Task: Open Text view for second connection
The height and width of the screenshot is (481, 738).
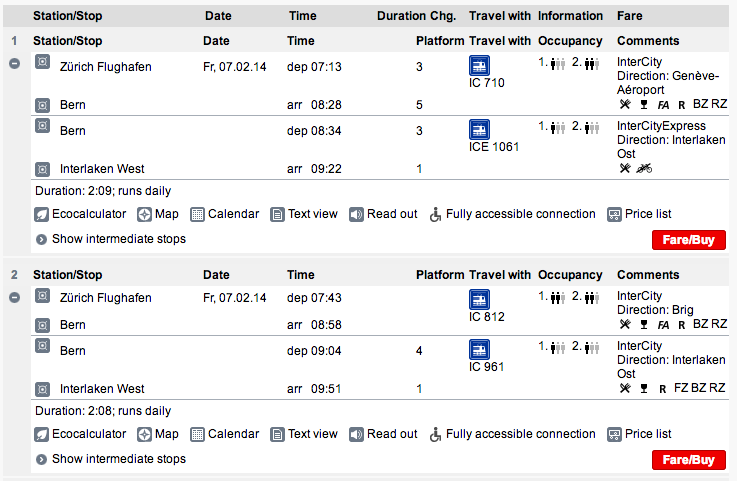Action: pos(304,434)
